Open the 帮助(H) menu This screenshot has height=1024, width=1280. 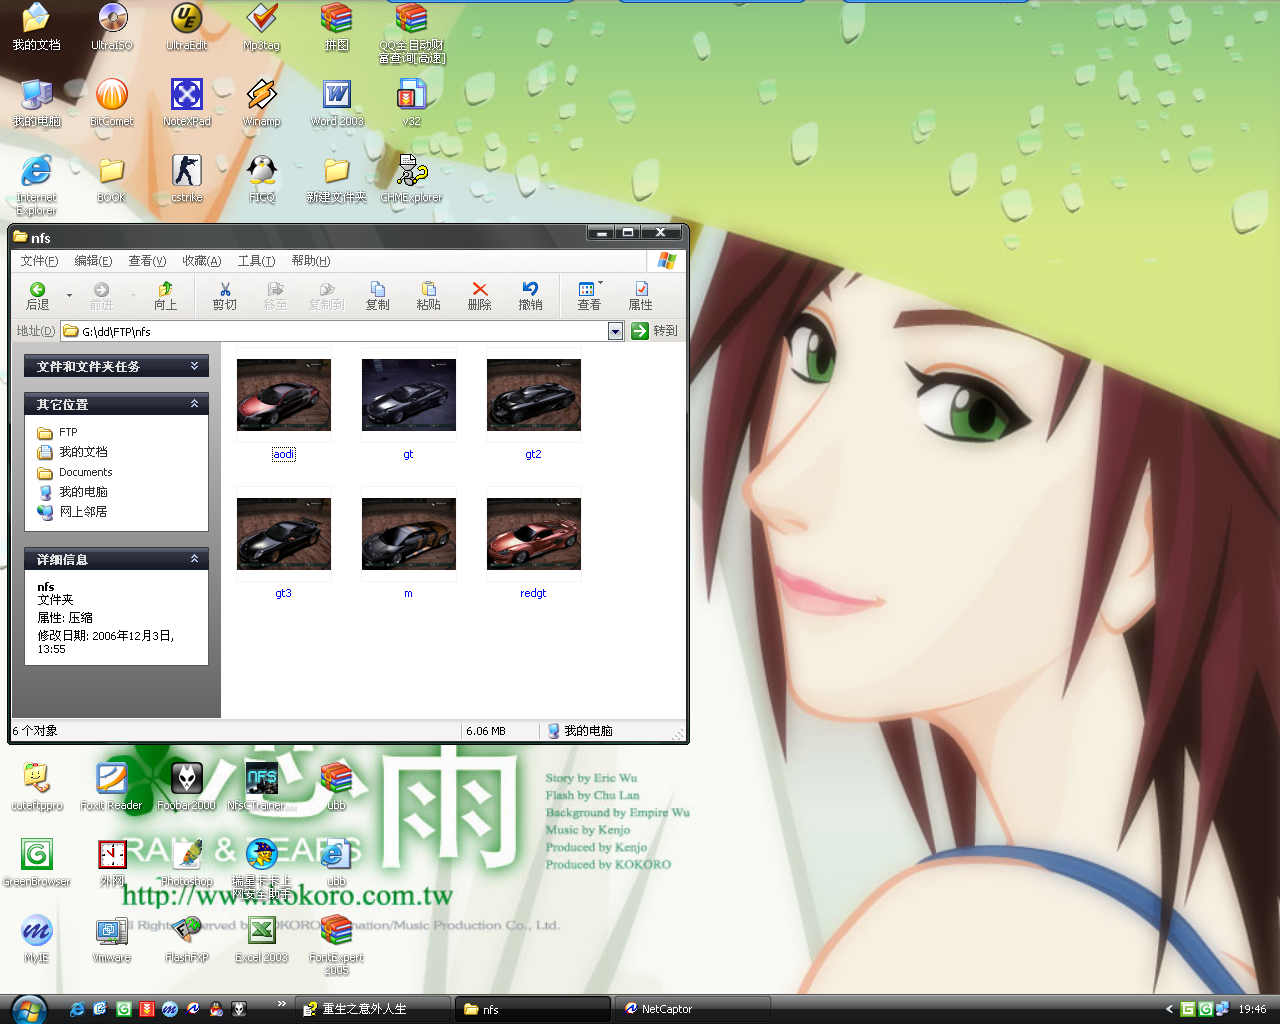coord(310,261)
